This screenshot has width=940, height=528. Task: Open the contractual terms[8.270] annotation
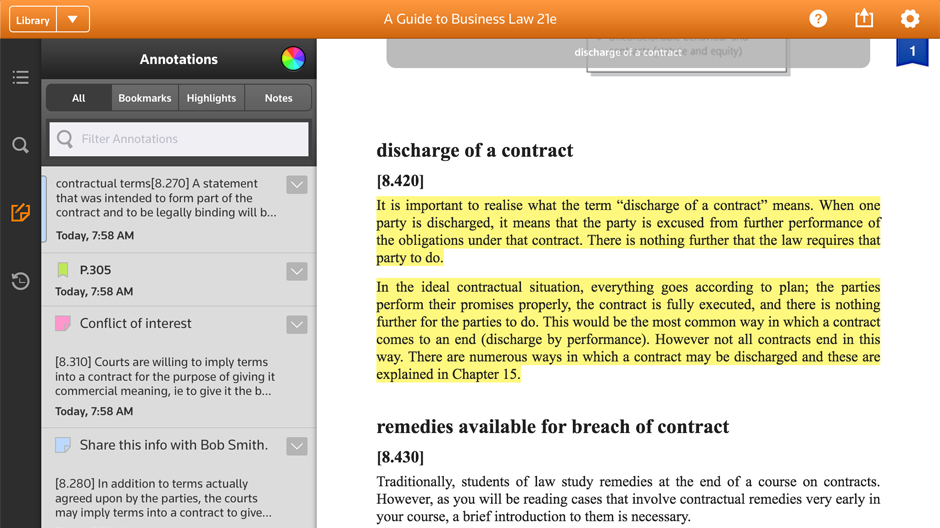[x=179, y=210]
